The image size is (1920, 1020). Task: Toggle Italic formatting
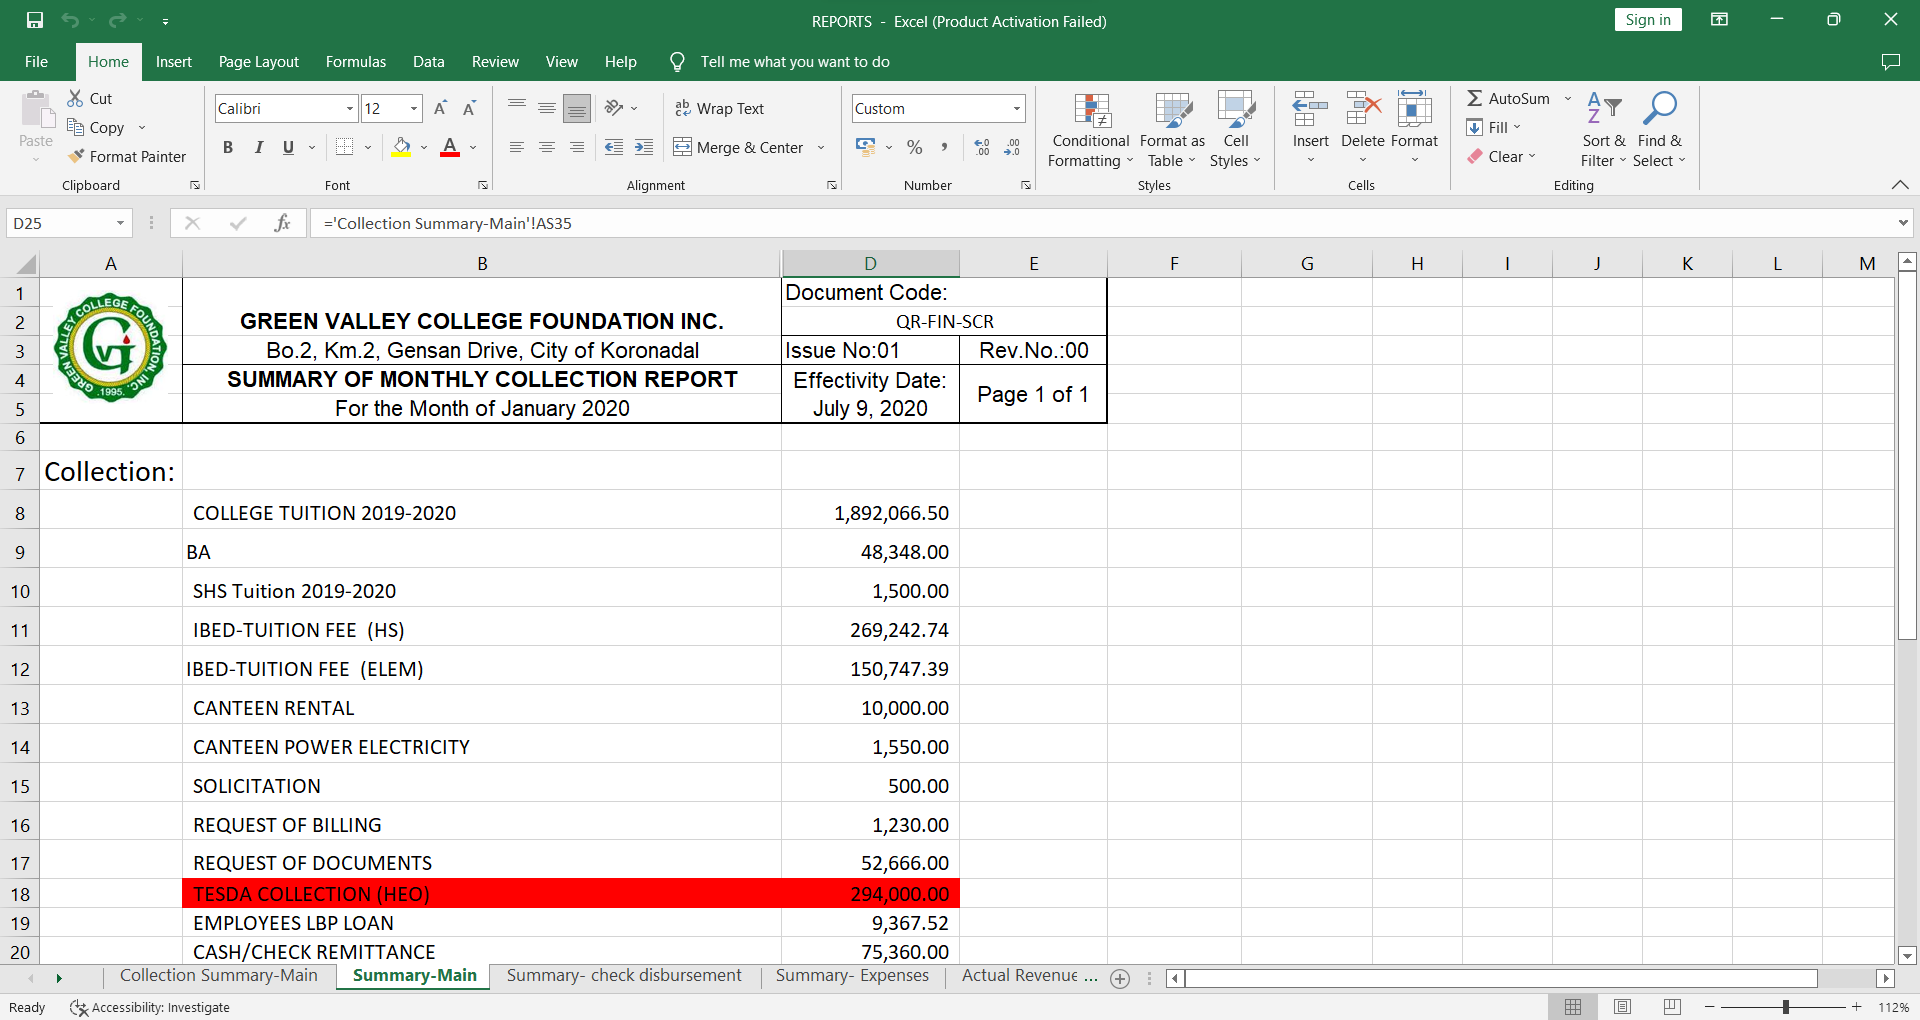258,147
